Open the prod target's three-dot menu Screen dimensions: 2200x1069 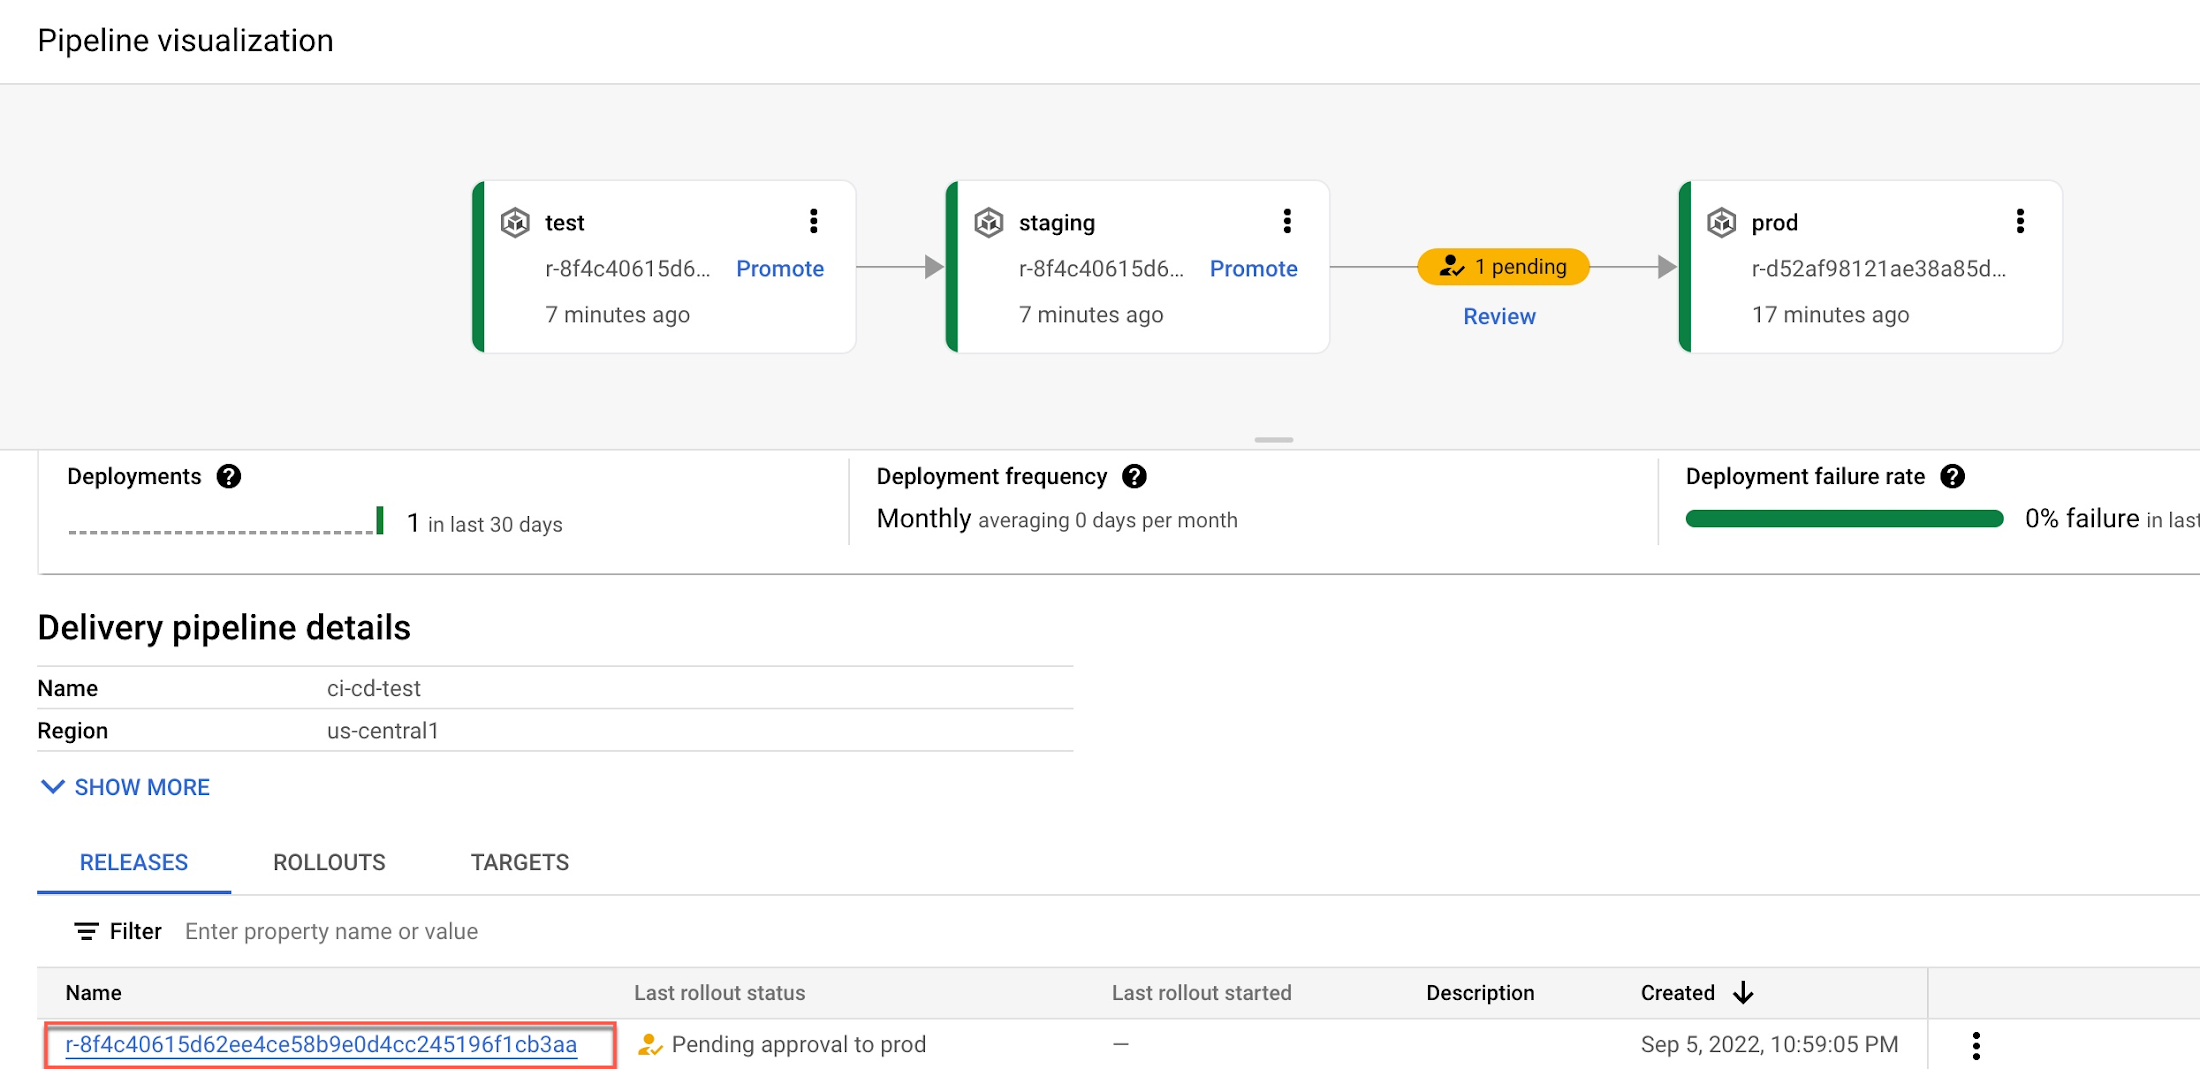[x=2020, y=221]
